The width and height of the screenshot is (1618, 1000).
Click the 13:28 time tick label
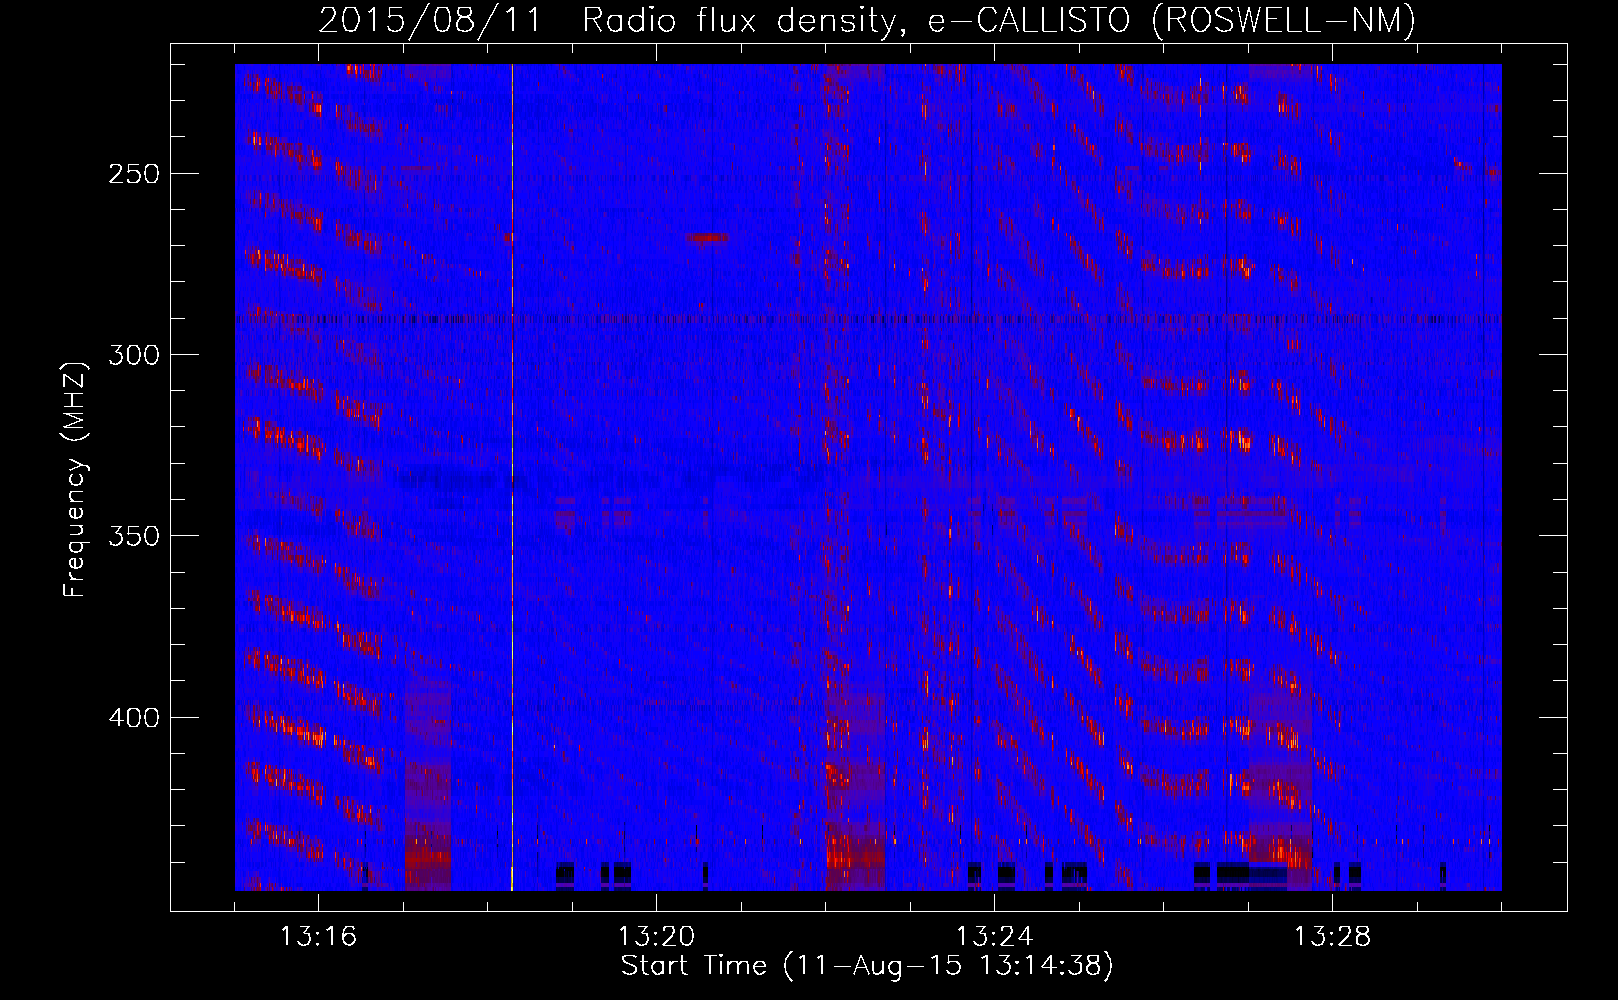point(1332,937)
